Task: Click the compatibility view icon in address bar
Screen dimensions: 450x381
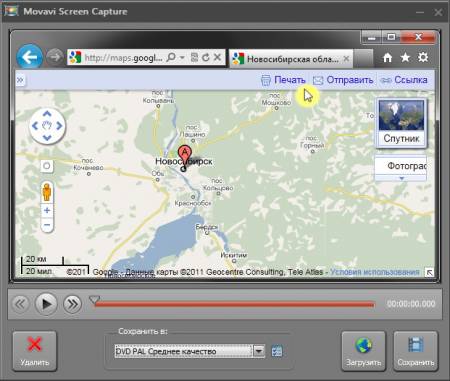Action: [x=194, y=58]
